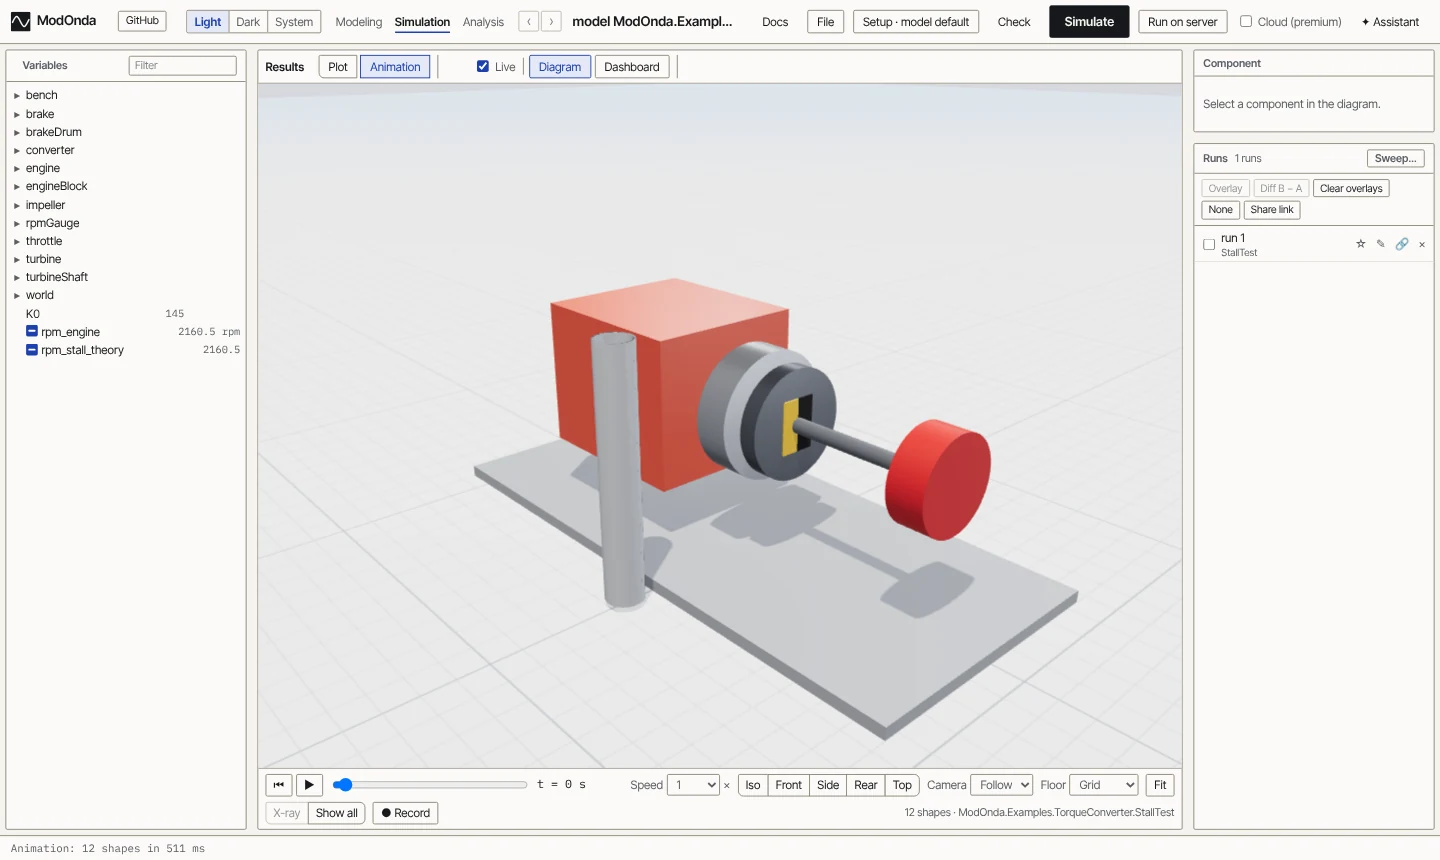This screenshot has height=860, width=1440.
Task: Switch to Light theme
Action: coord(208,22)
